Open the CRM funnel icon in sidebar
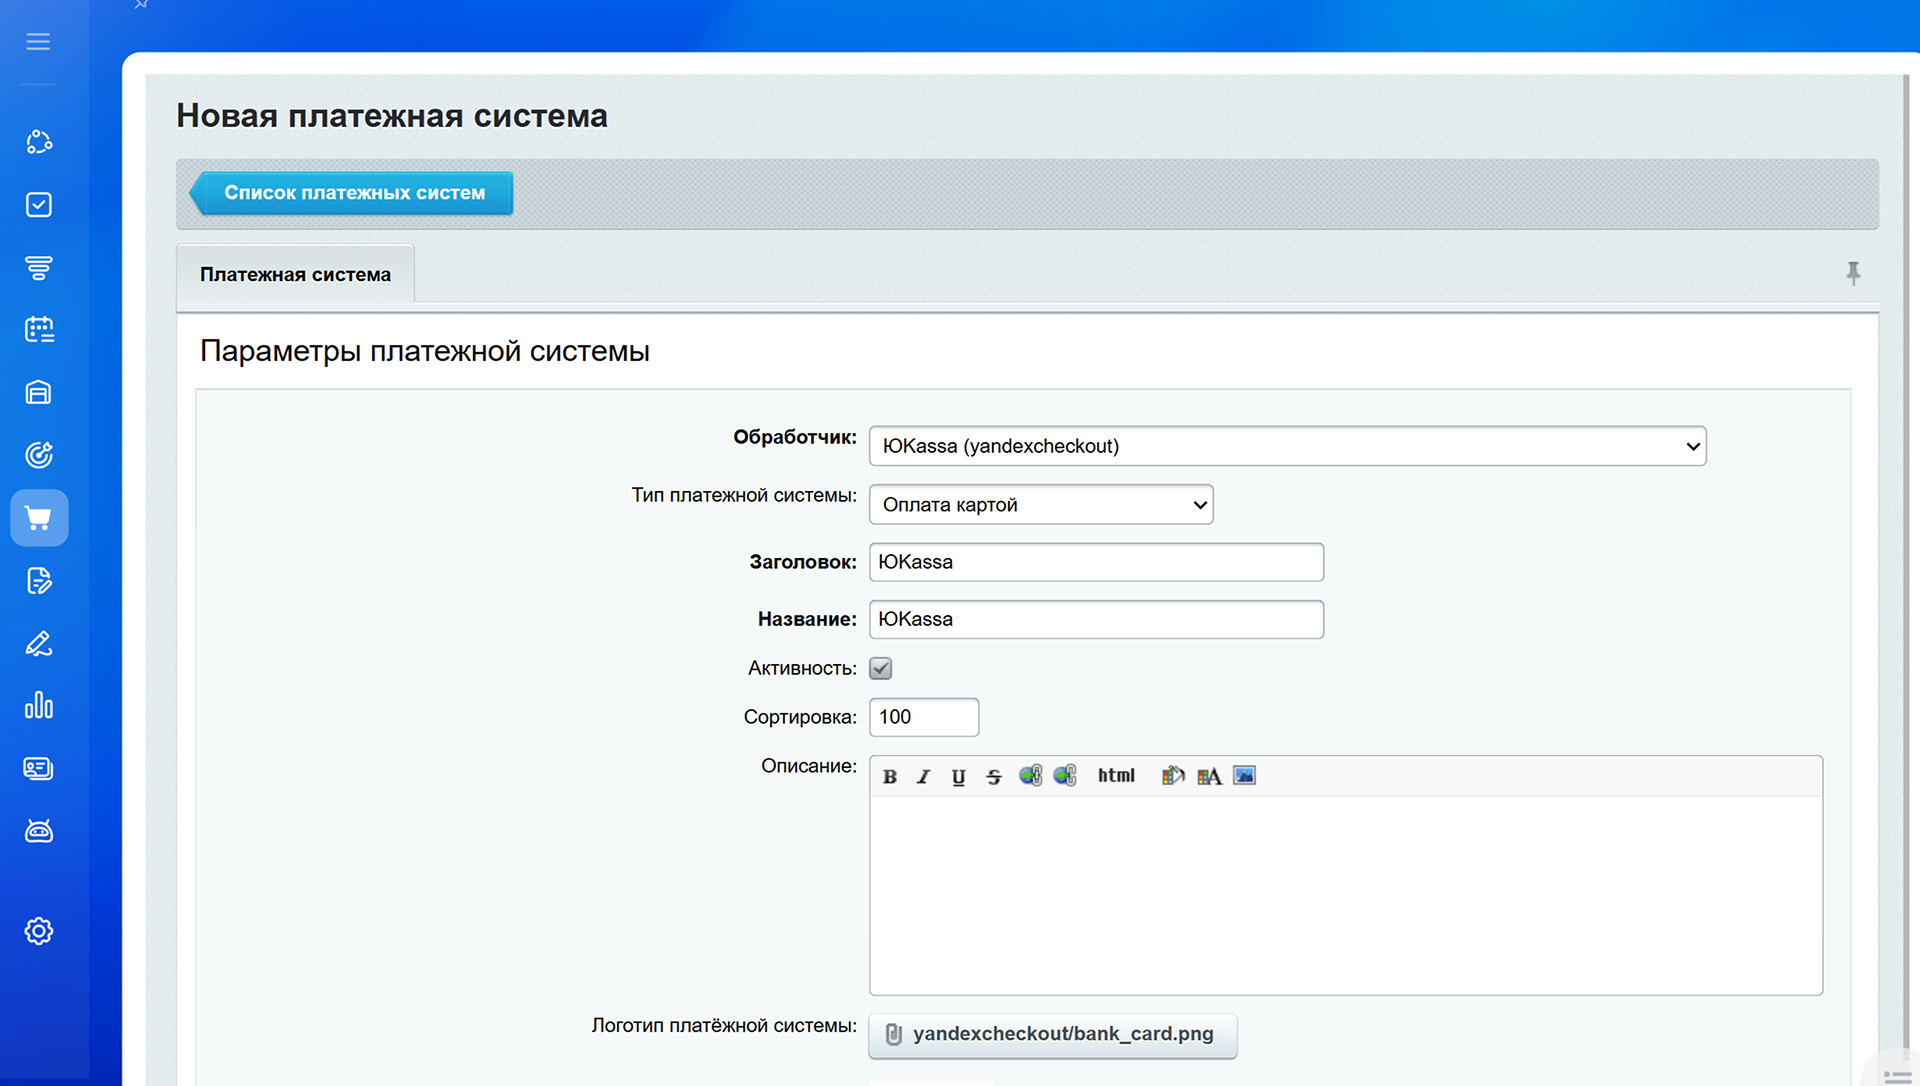 point(39,267)
